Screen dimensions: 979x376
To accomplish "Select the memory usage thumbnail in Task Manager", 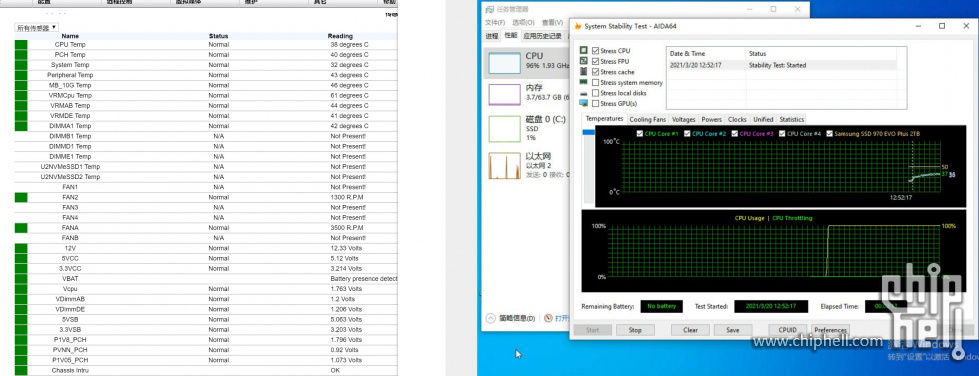I will [x=504, y=95].
